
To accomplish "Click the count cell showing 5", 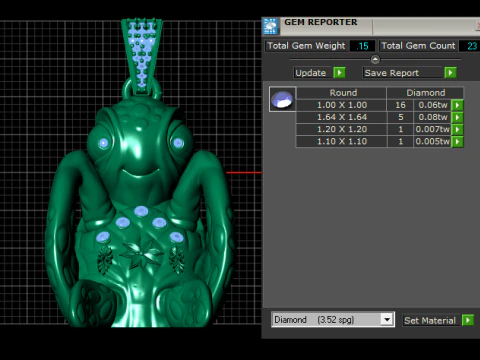I will point(400,117).
